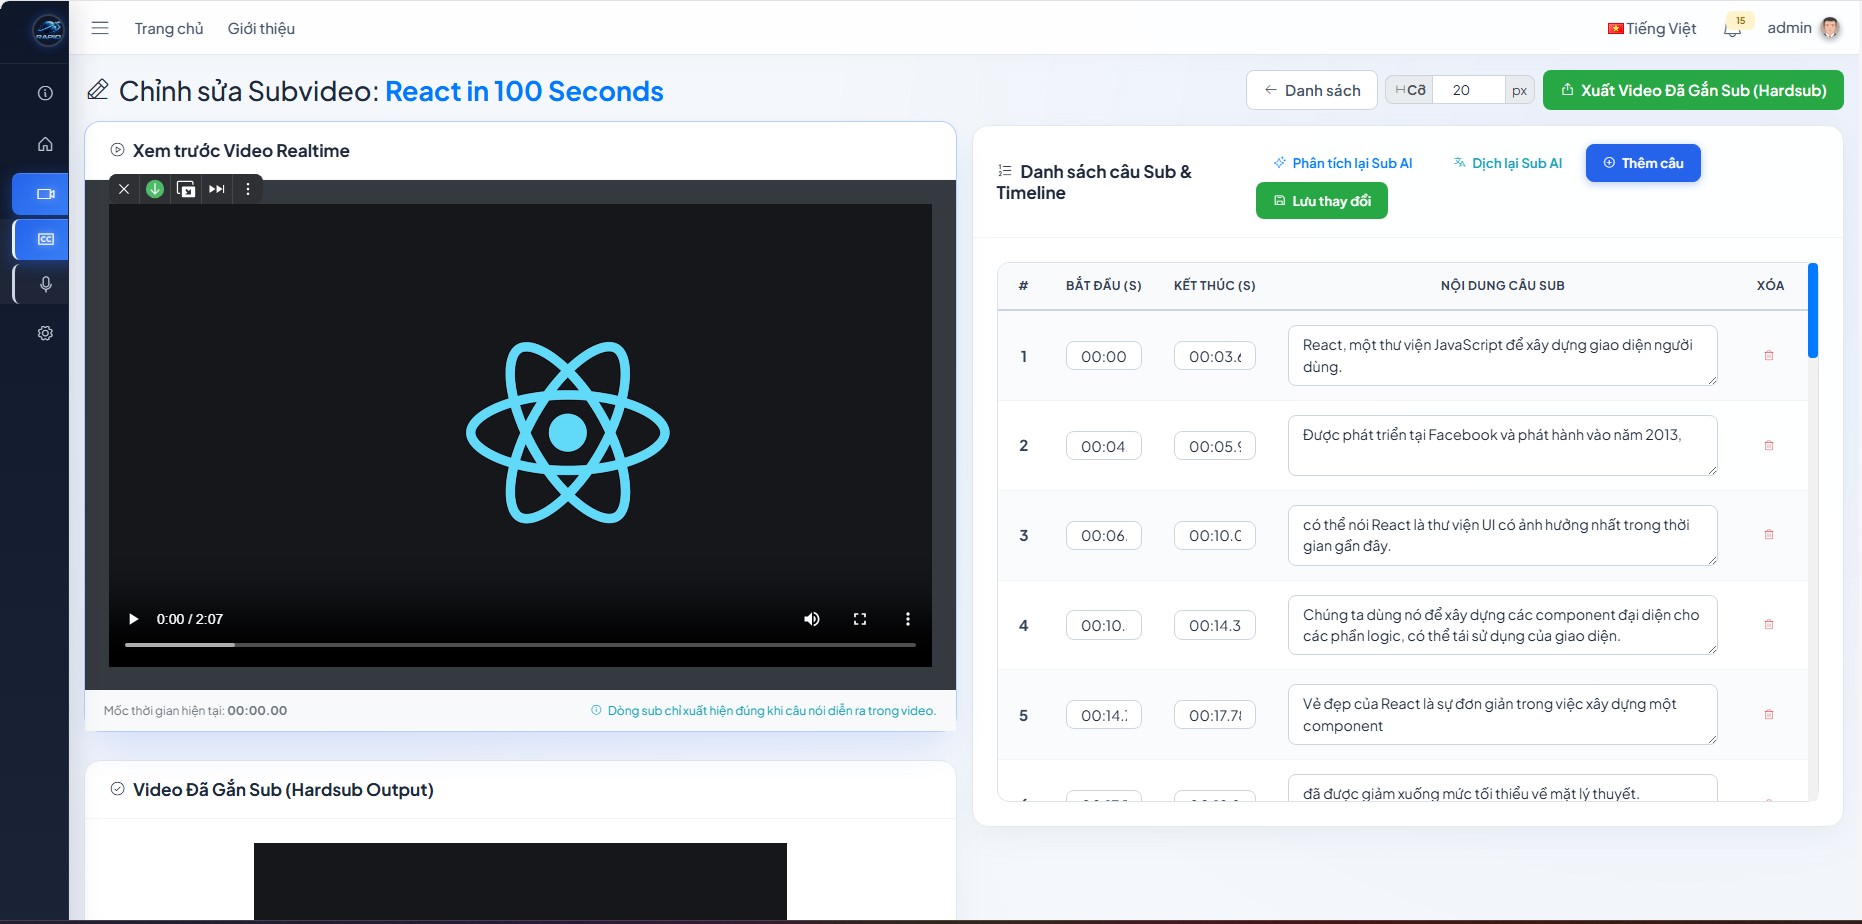Click the title 'React in 100 Seconds'
1862x924 pixels.
[524, 91]
